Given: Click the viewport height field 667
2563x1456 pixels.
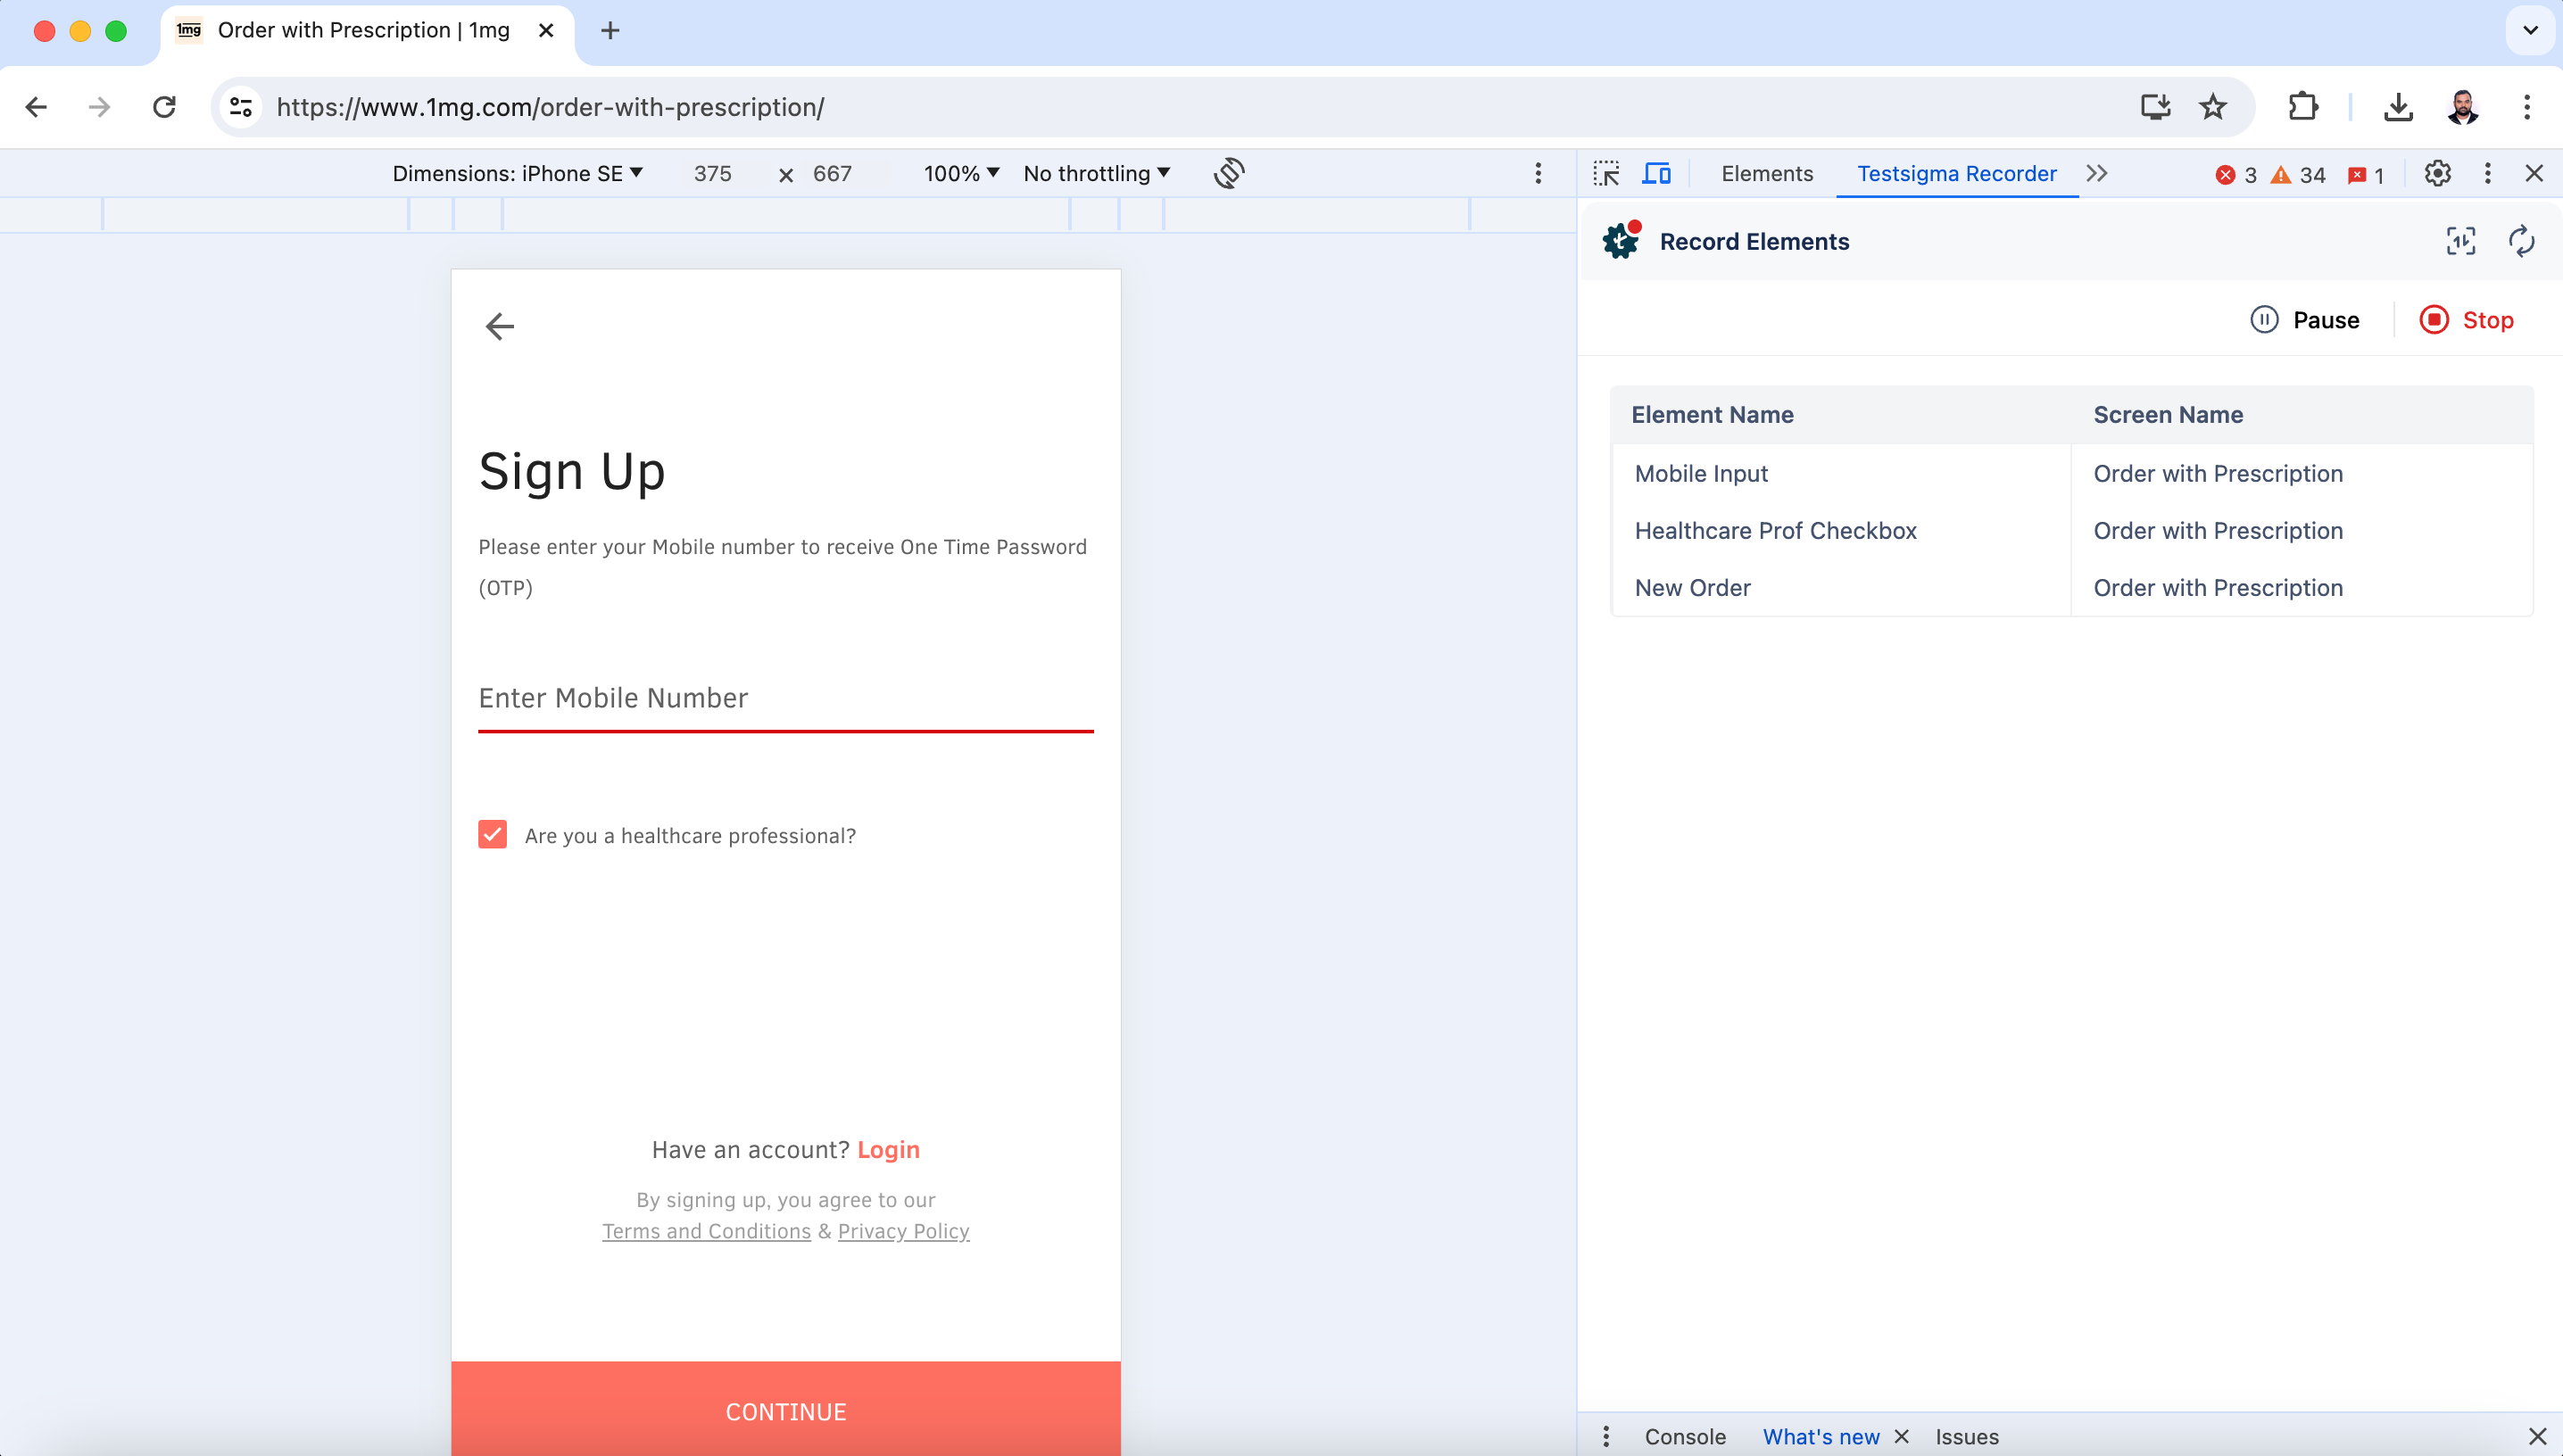Looking at the screenshot, I should click(832, 173).
